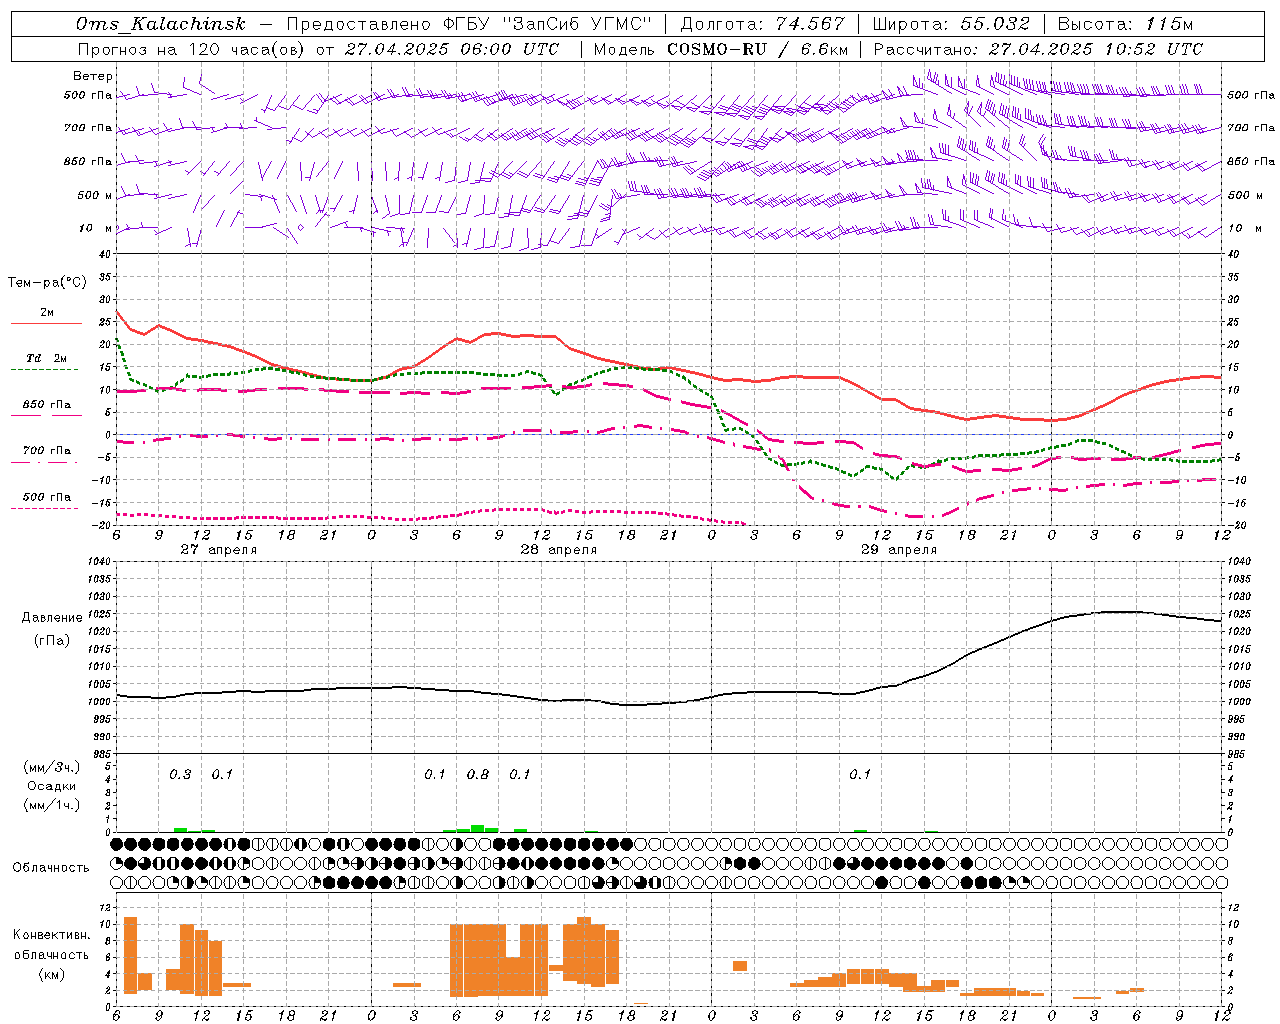Screen dimensions: 1280x1024
Task: Click the Осадки precipitation label
Action: (51, 786)
